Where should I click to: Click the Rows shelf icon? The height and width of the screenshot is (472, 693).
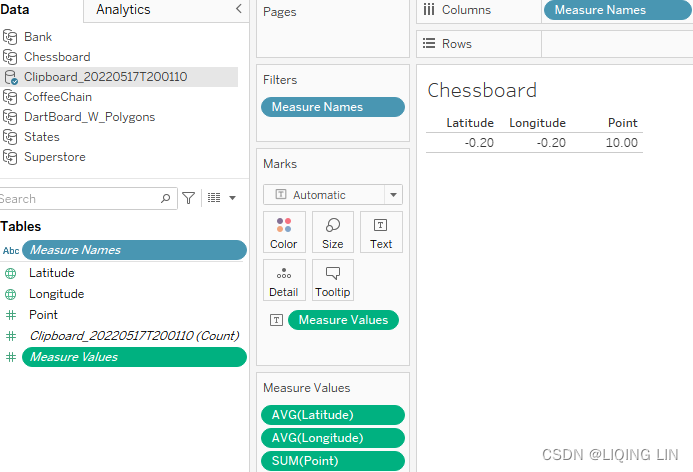tap(429, 43)
